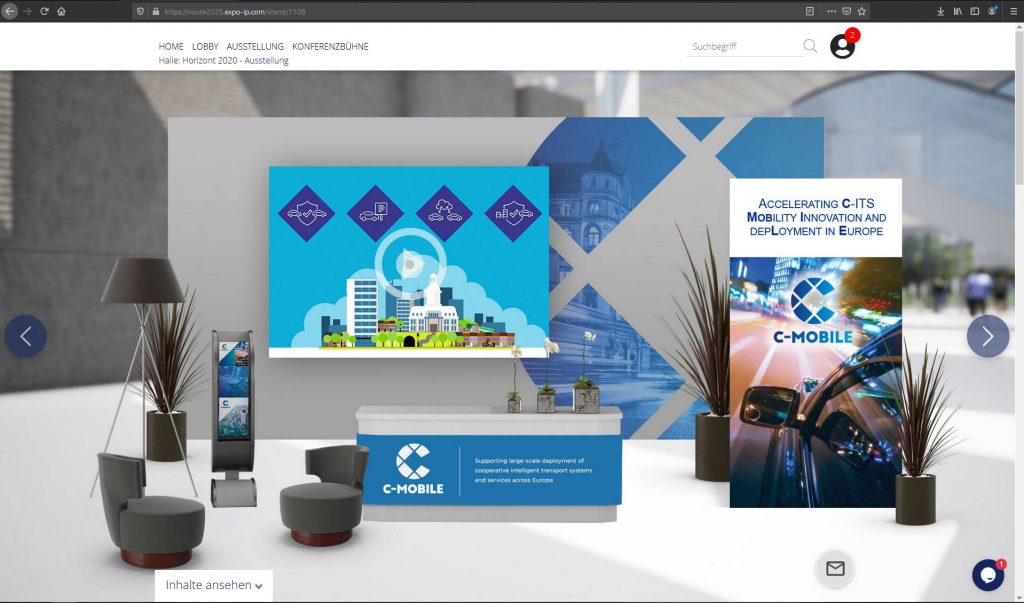Click the magnifying glass search icon
Screen dimensions: 1024x603
click(x=810, y=46)
